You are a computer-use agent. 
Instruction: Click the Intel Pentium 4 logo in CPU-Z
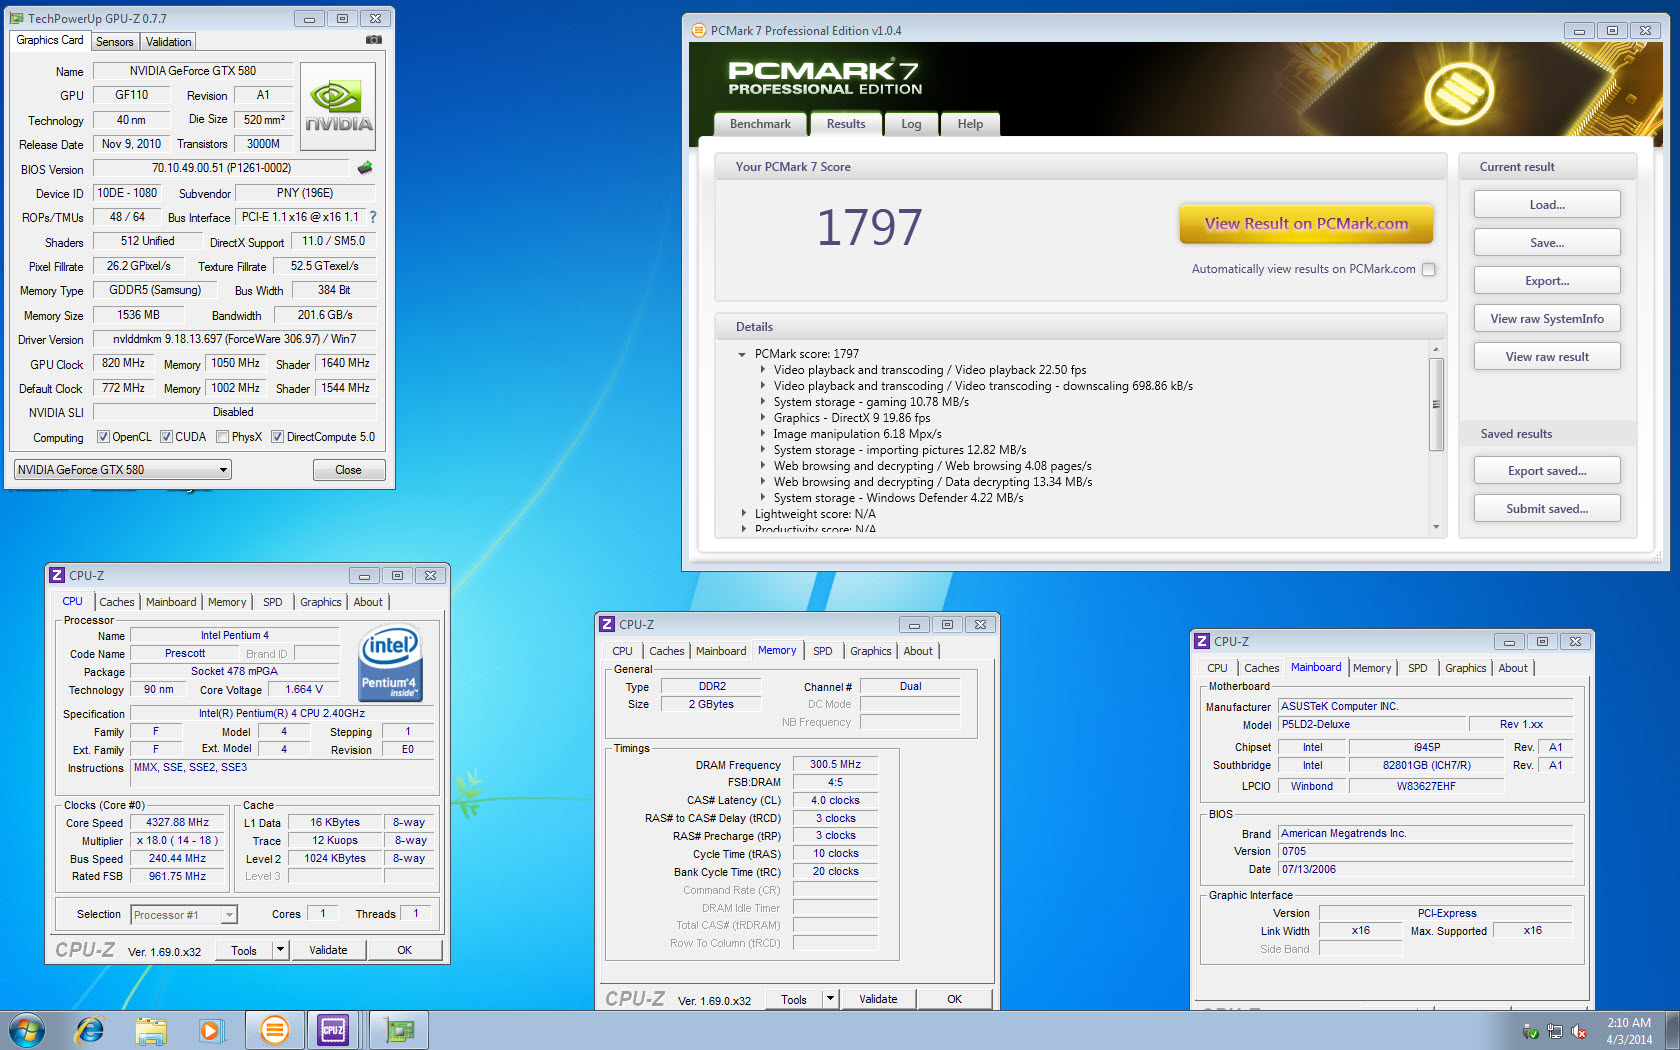pyautogui.click(x=390, y=663)
